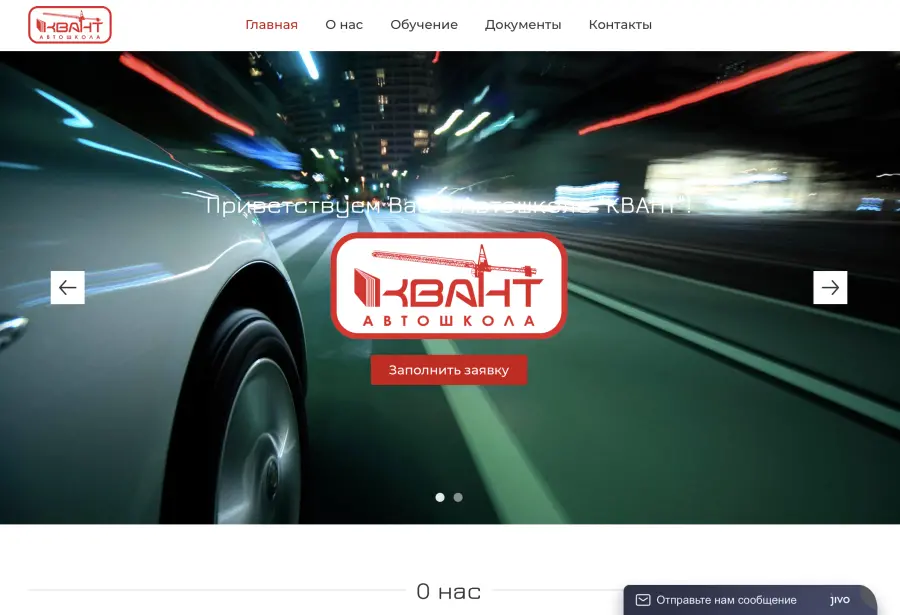Image resolution: width=900 pixels, height=615 pixels.
Task: Click the rounded right edge of chat bar
Action: tap(868, 600)
